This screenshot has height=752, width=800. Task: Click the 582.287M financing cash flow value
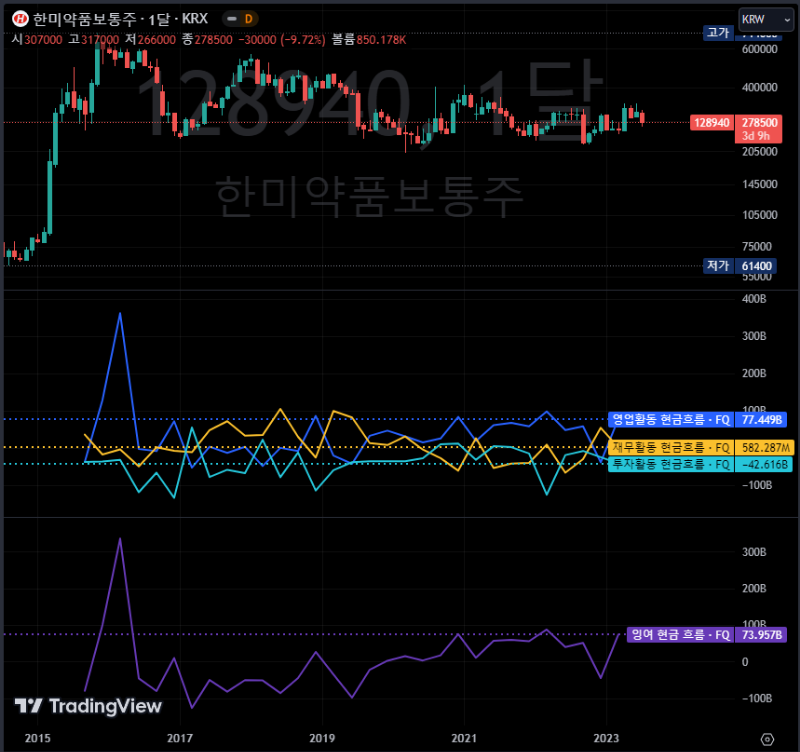(x=765, y=448)
